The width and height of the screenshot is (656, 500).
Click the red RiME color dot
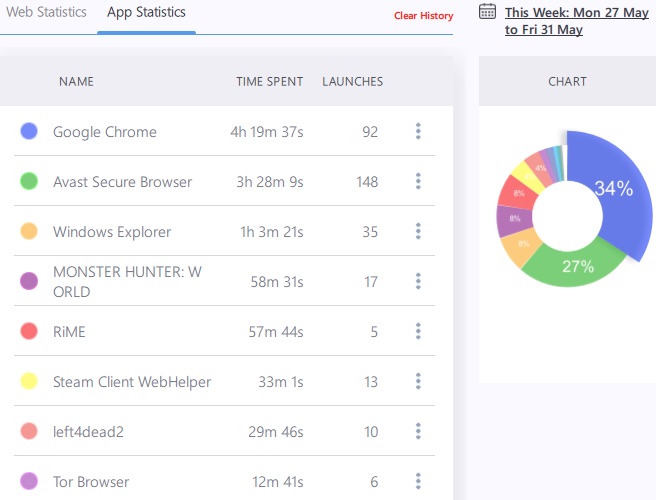[x=29, y=331]
